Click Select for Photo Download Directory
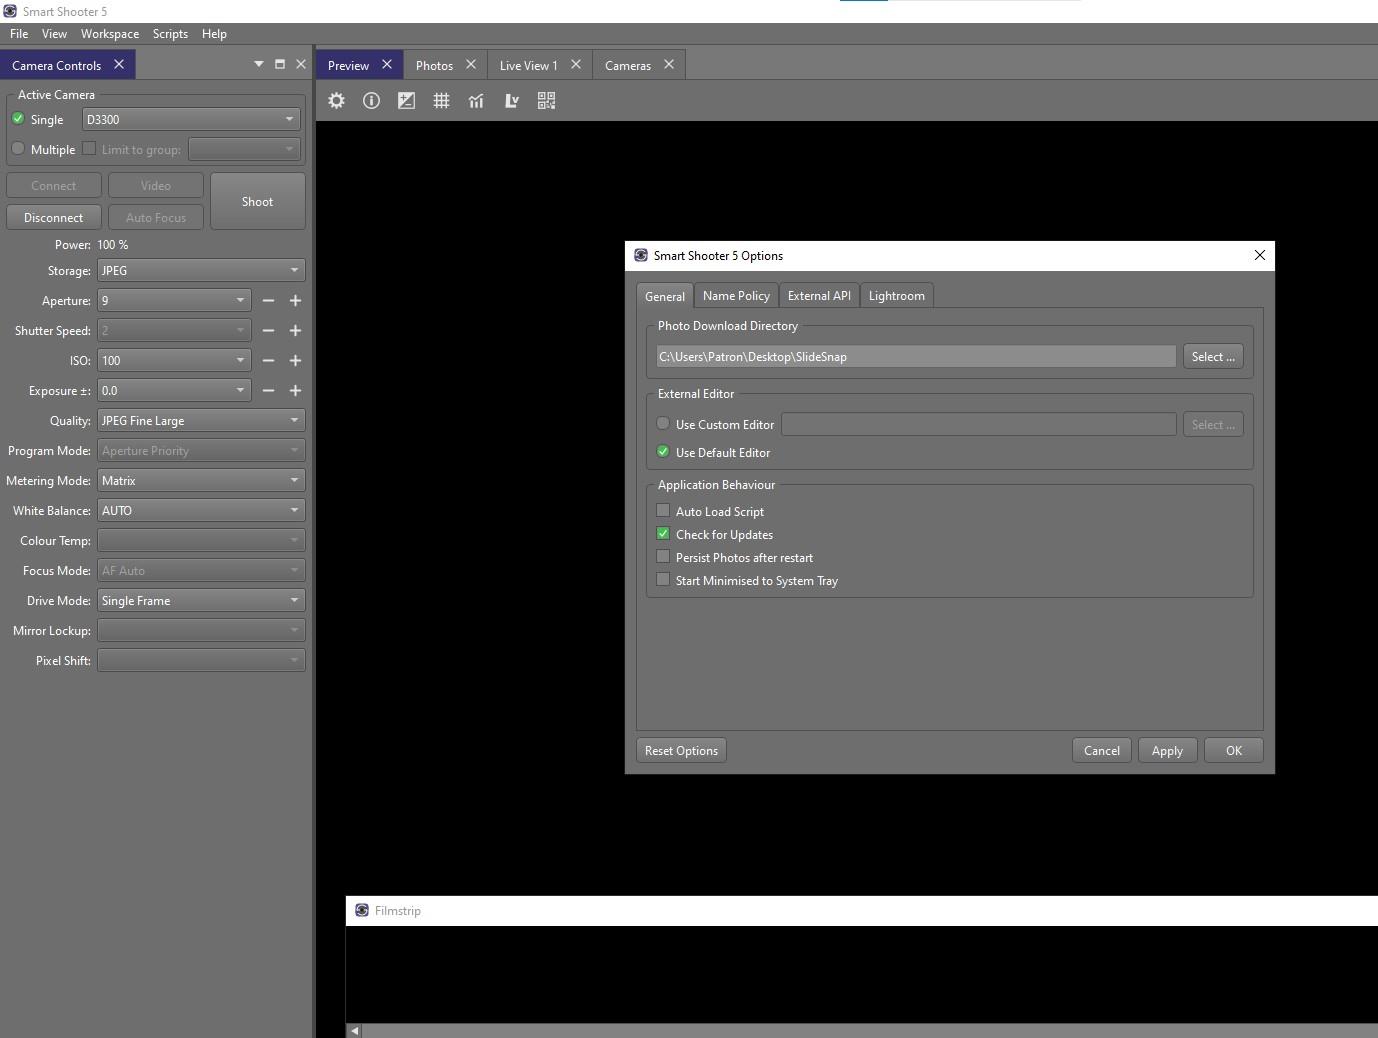 coord(1213,357)
